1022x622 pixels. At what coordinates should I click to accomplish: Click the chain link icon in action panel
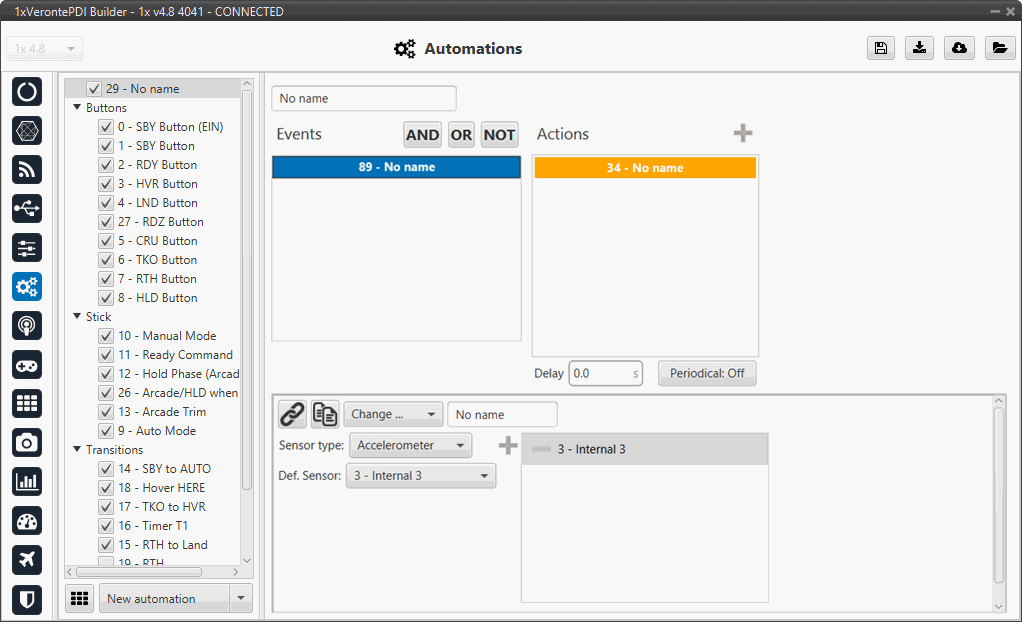pyautogui.click(x=292, y=414)
